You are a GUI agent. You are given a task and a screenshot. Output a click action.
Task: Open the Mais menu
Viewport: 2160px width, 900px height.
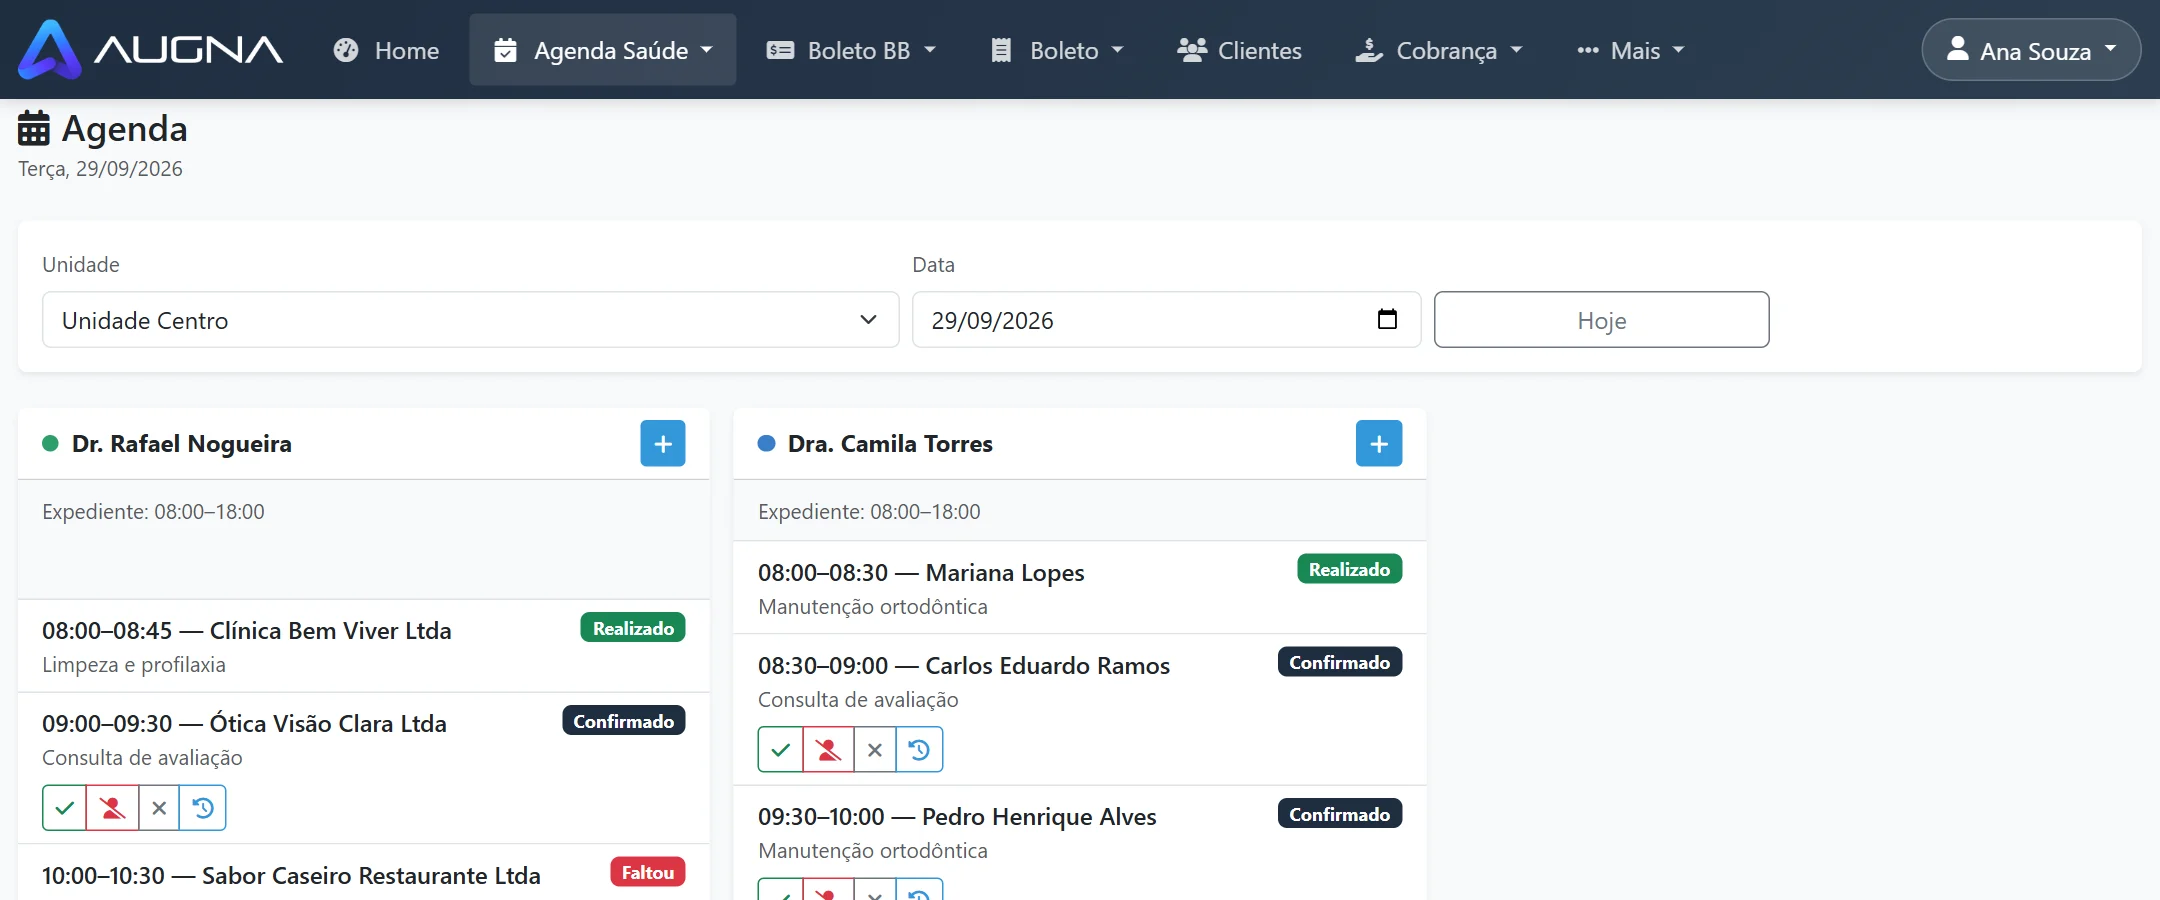tap(1630, 50)
